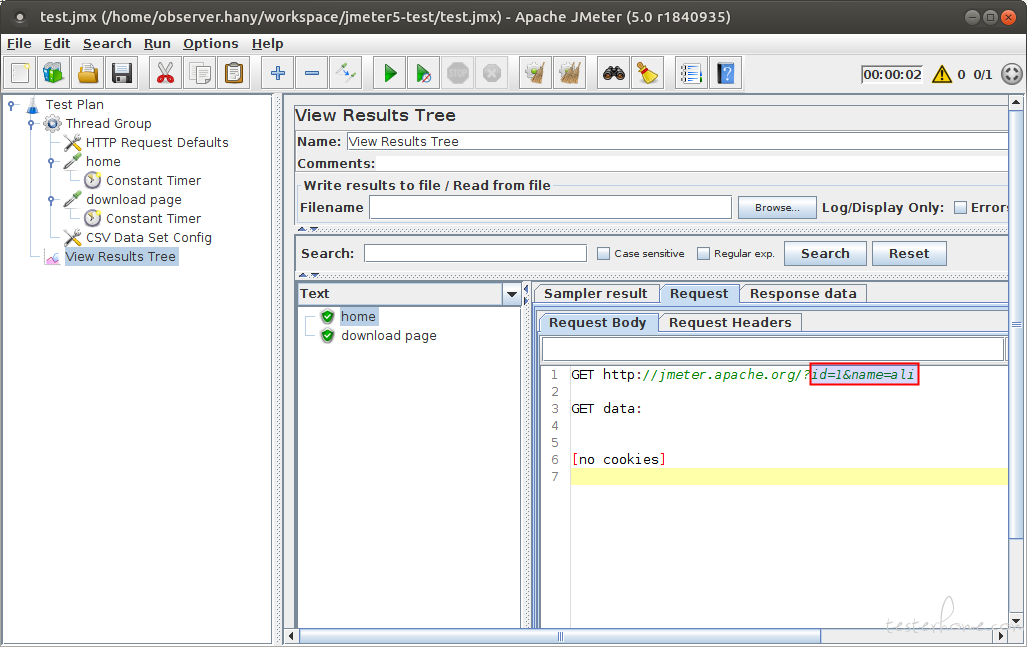Open the Options menu
The height and width of the screenshot is (647, 1027).
(210, 44)
